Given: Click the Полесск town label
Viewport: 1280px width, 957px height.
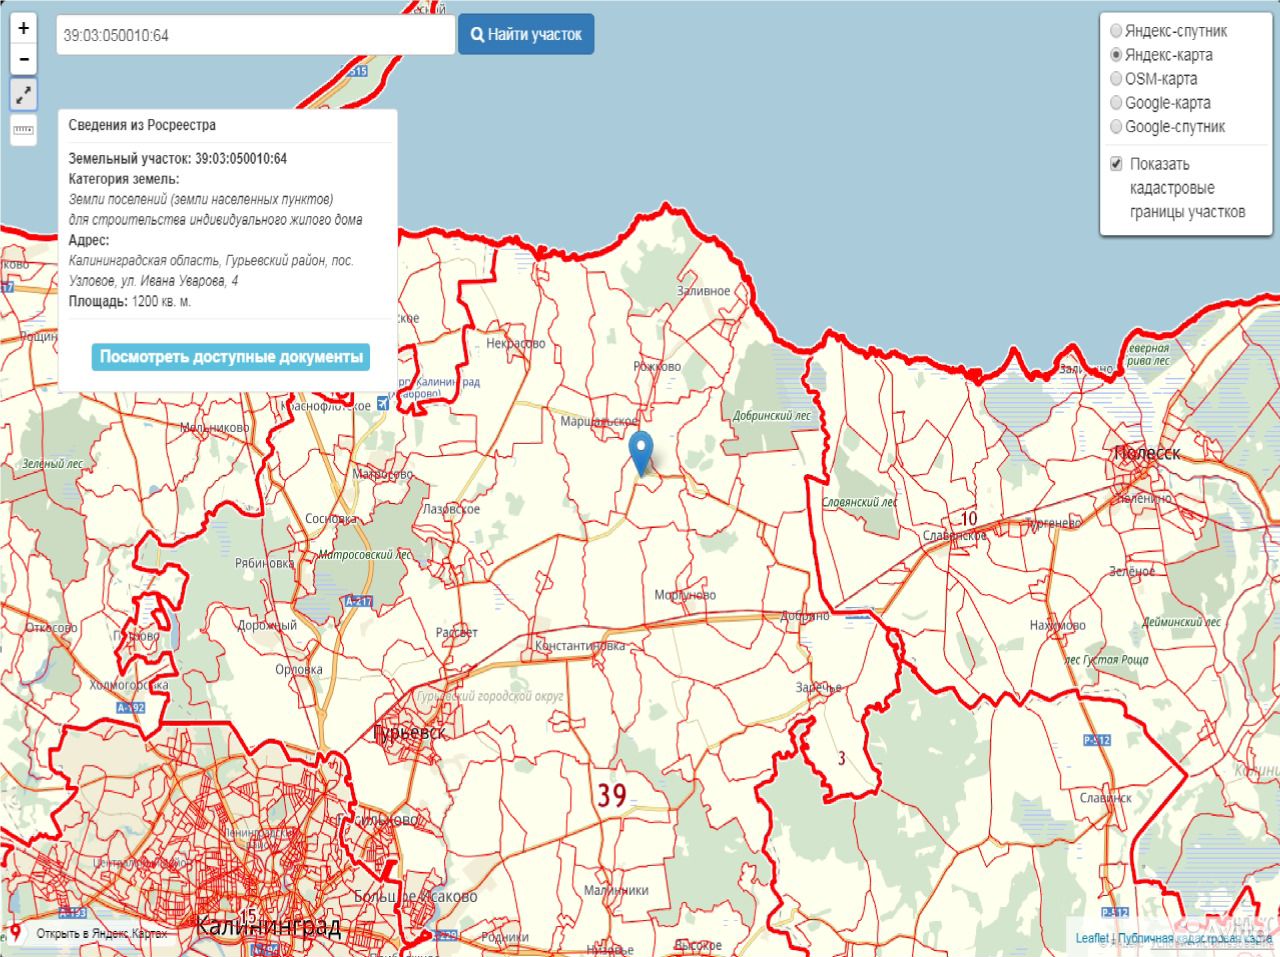Looking at the screenshot, I should (1147, 453).
